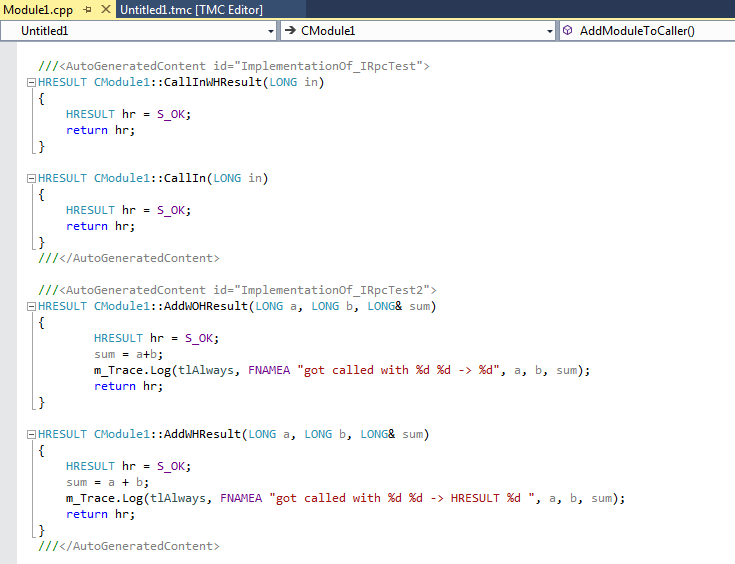Click the 'sum = a+b;' line
The height and width of the screenshot is (564, 735).
click(x=128, y=354)
